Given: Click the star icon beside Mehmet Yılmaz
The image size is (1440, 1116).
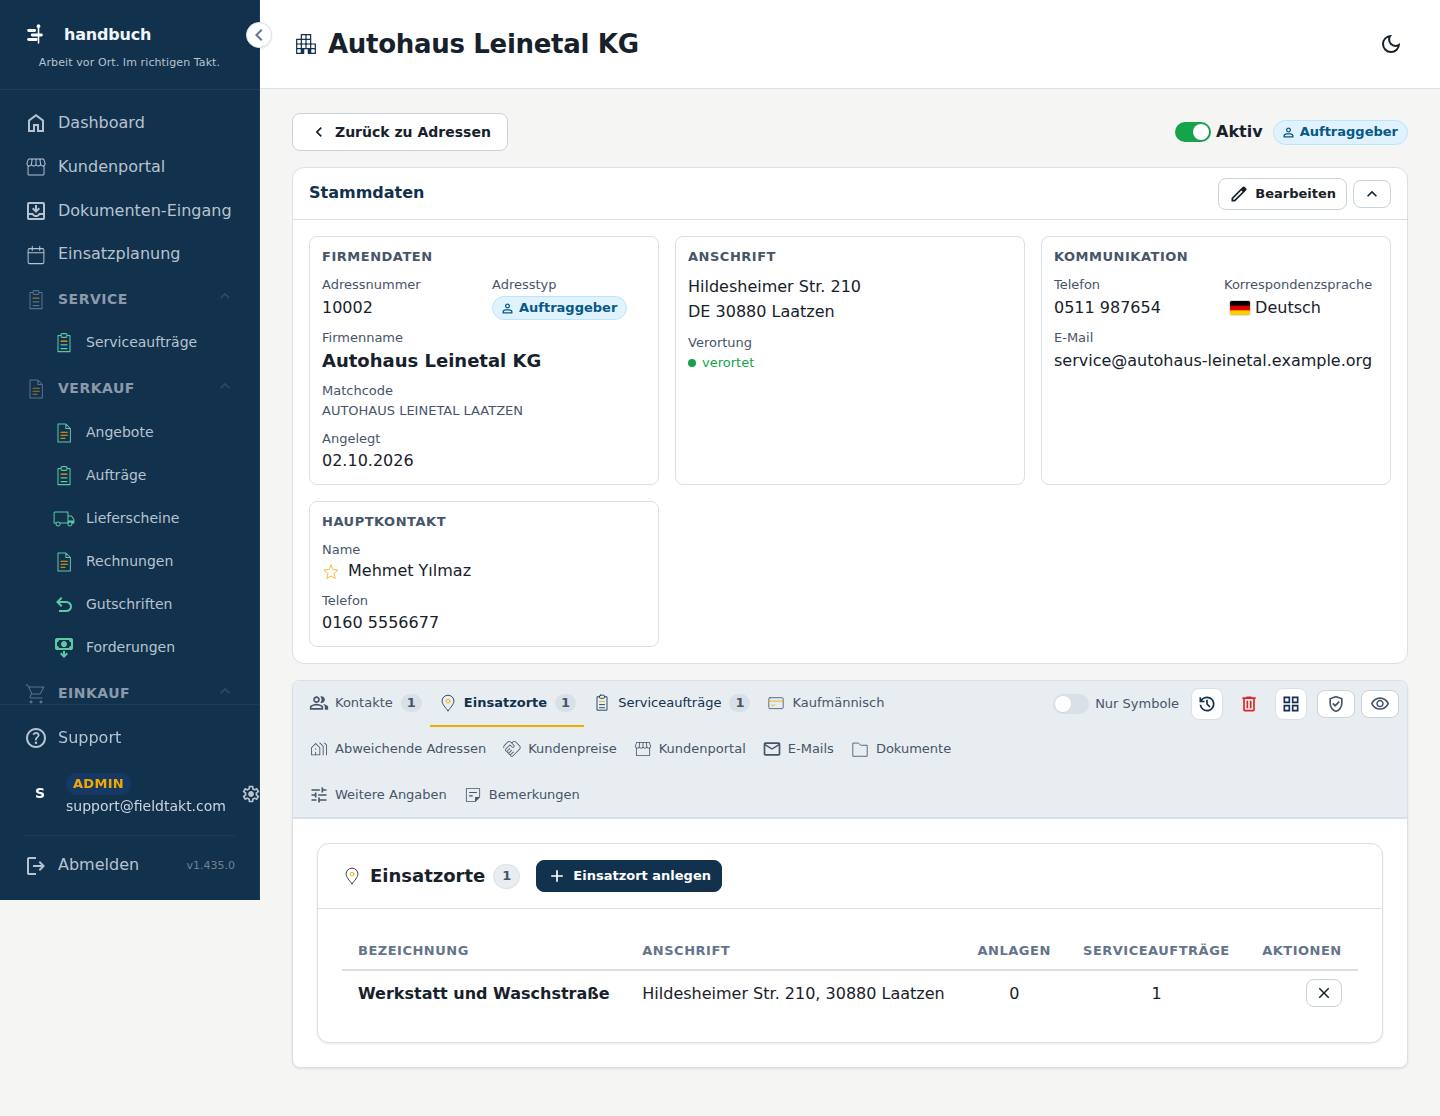Looking at the screenshot, I should (331, 572).
